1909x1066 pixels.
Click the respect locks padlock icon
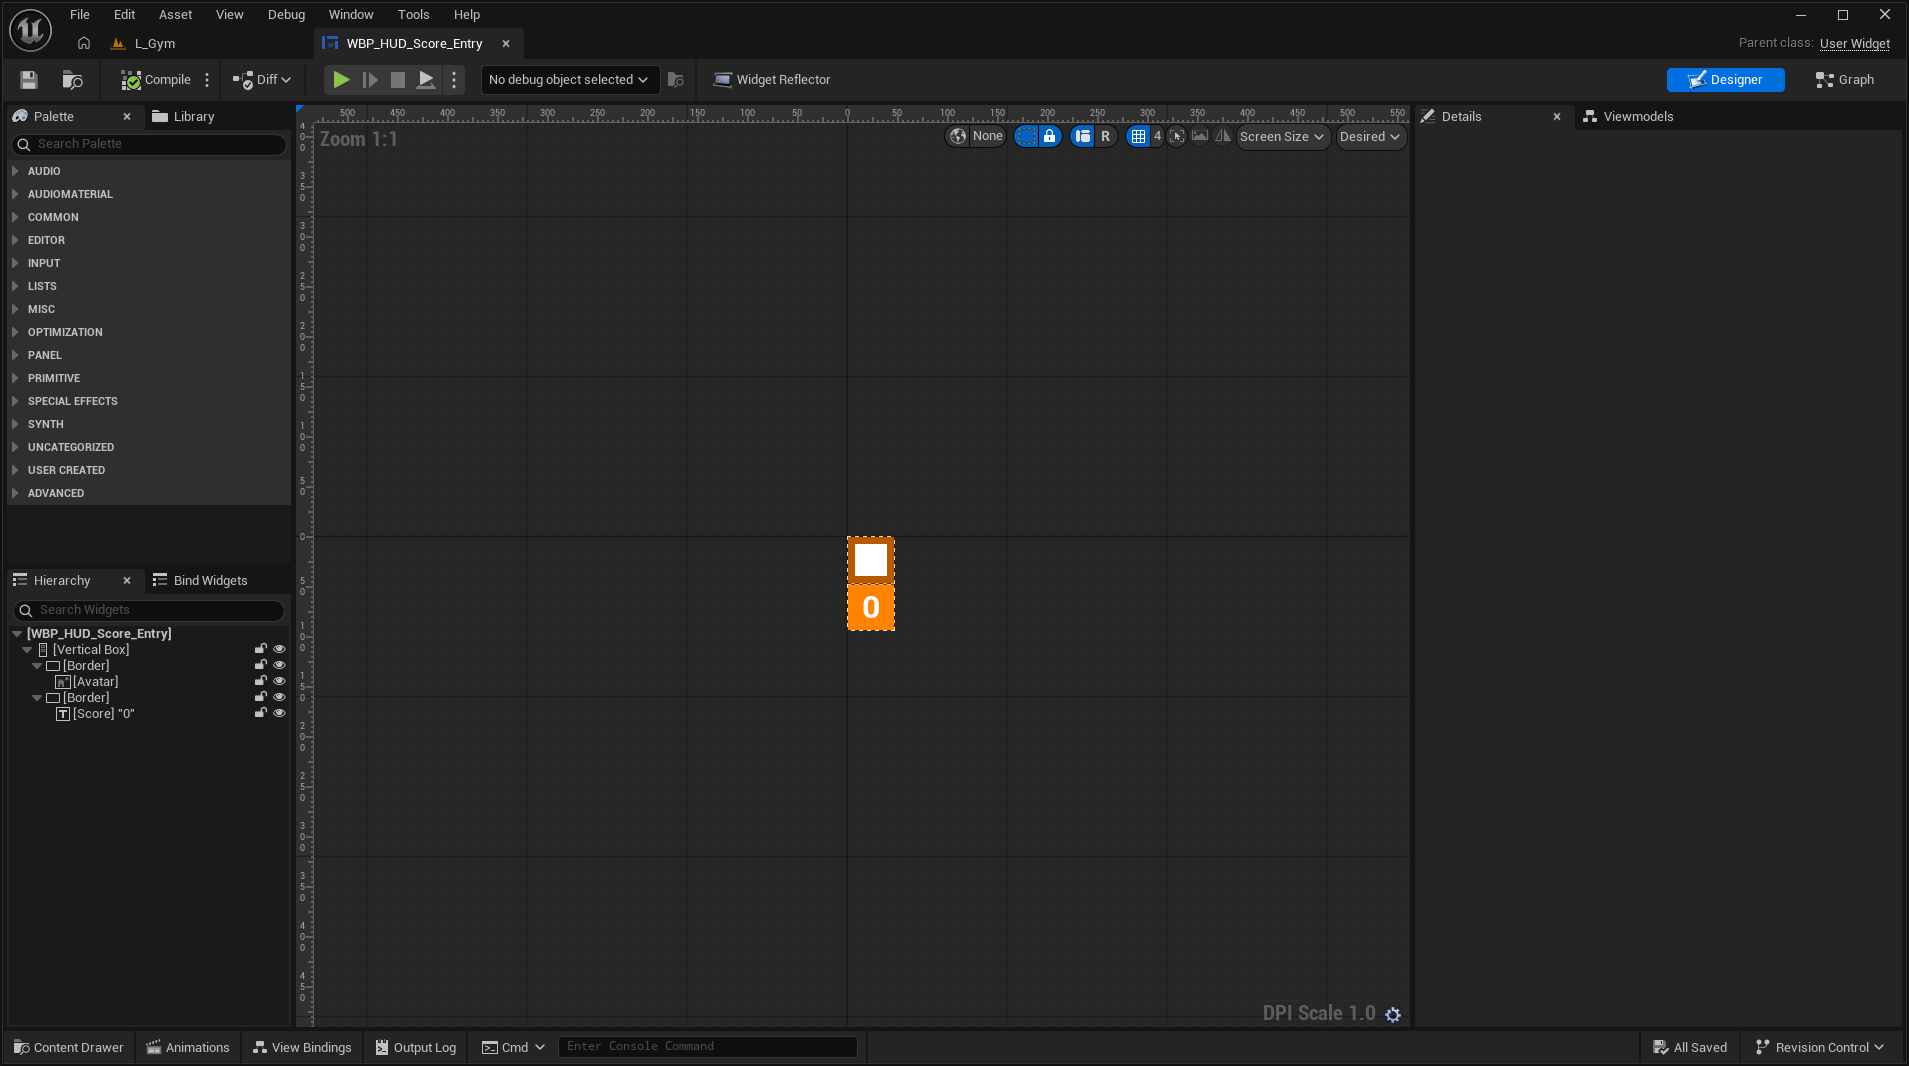1049,137
